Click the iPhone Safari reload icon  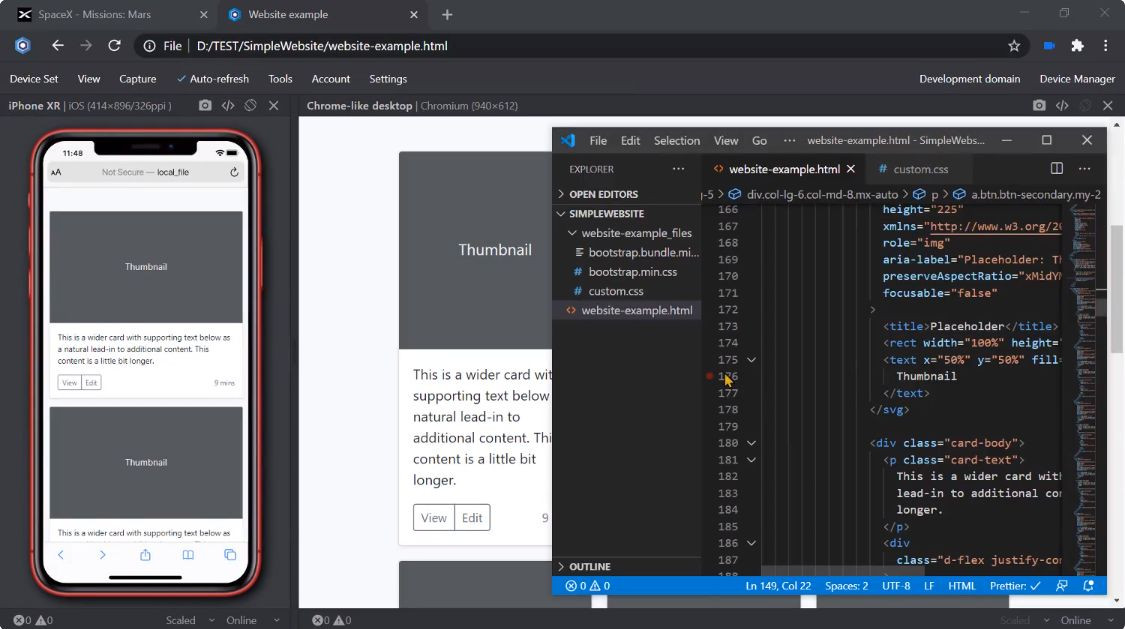234,172
